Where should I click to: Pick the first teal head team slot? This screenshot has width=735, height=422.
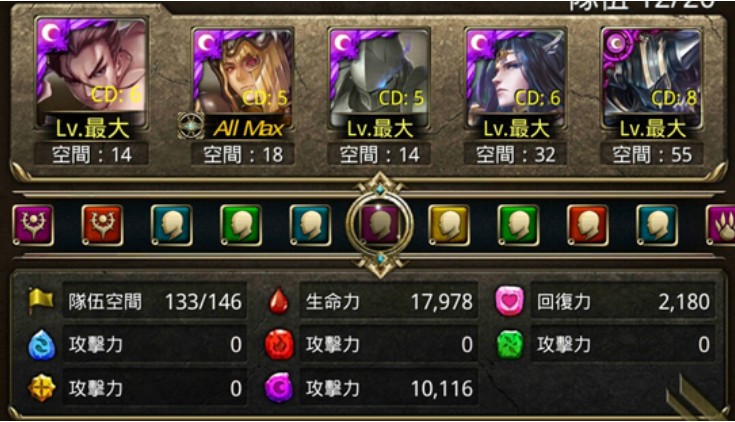click(x=172, y=226)
